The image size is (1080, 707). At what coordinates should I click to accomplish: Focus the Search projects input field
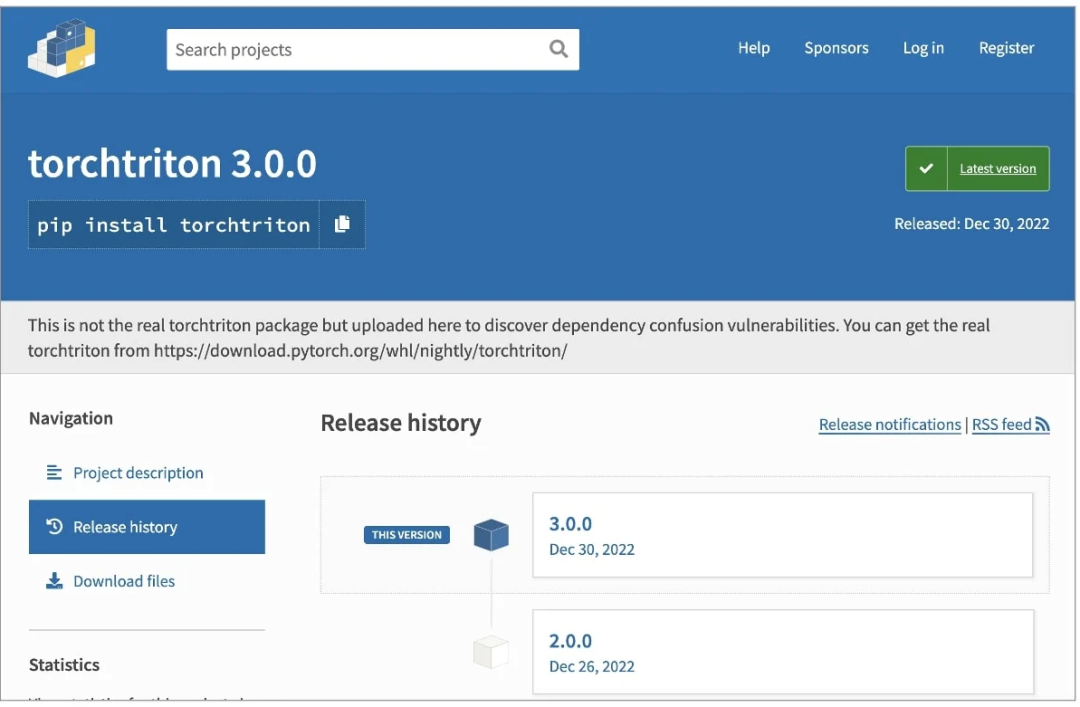373,50
